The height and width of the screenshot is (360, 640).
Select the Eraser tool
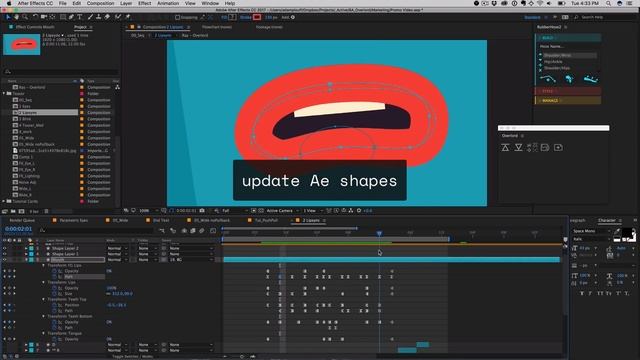(x=107, y=17)
